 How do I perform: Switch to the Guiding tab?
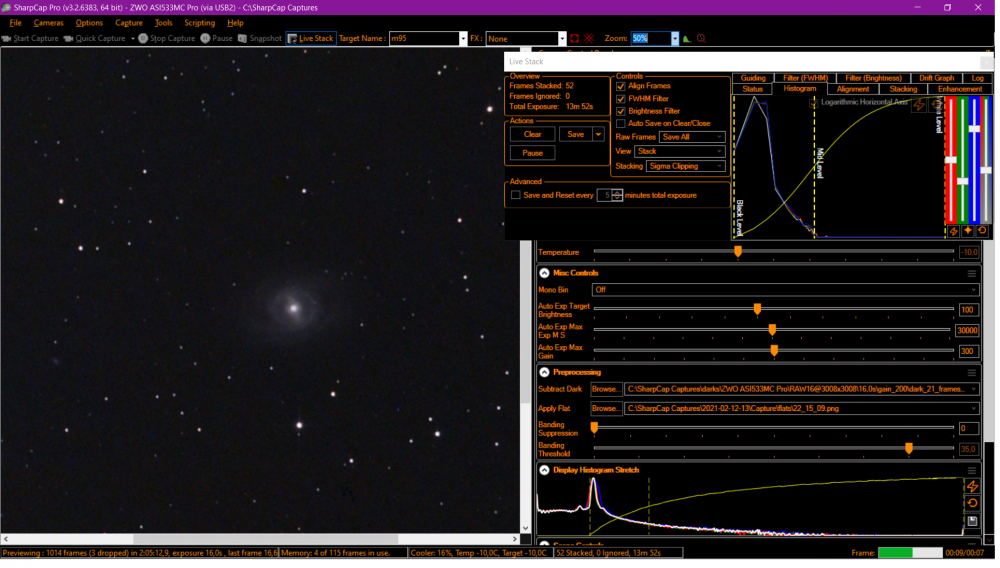(x=753, y=78)
